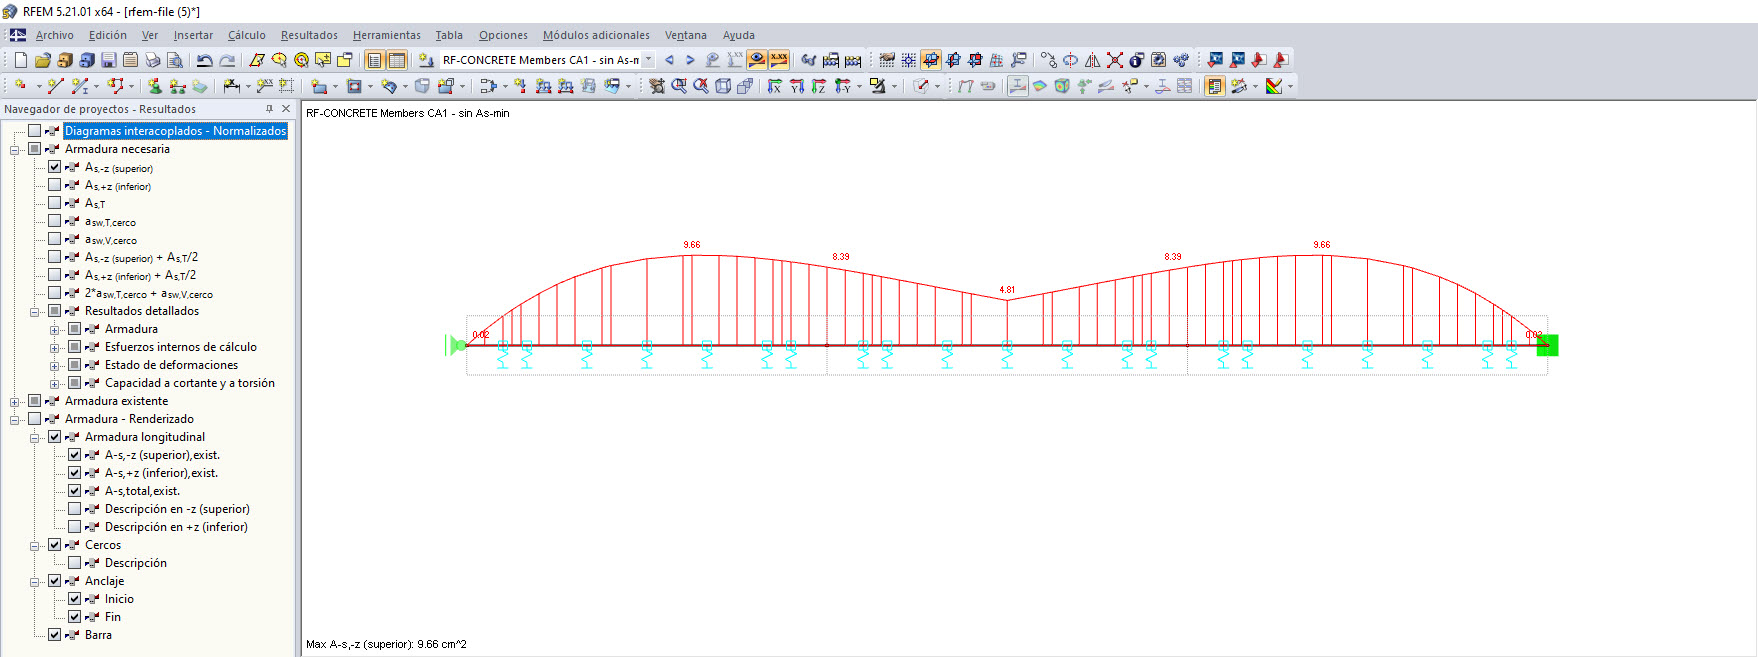Open the Ayuda menu
The width and height of the screenshot is (1758, 657).
click(x=738, y=35)
